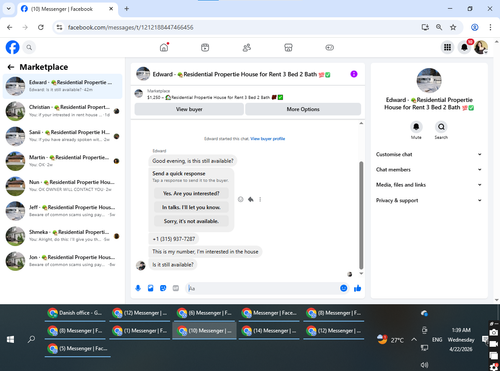This screenshot has width=500, height=371.
Task: Open the notifications bell with badge
Action: pyautogui.click(x=464, y=47)
